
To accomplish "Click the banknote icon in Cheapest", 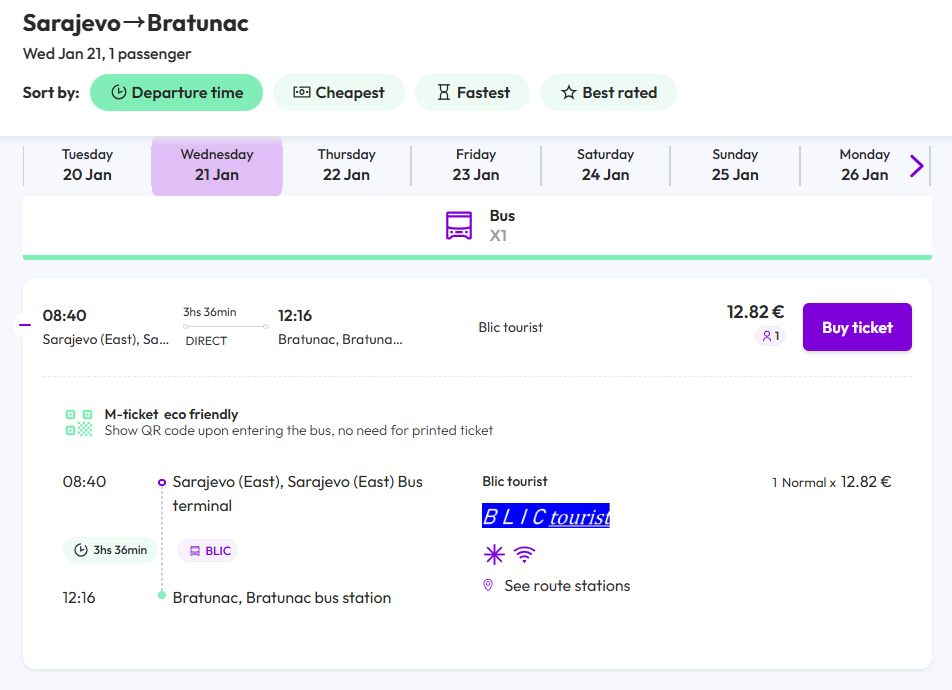I will point(302,92).
